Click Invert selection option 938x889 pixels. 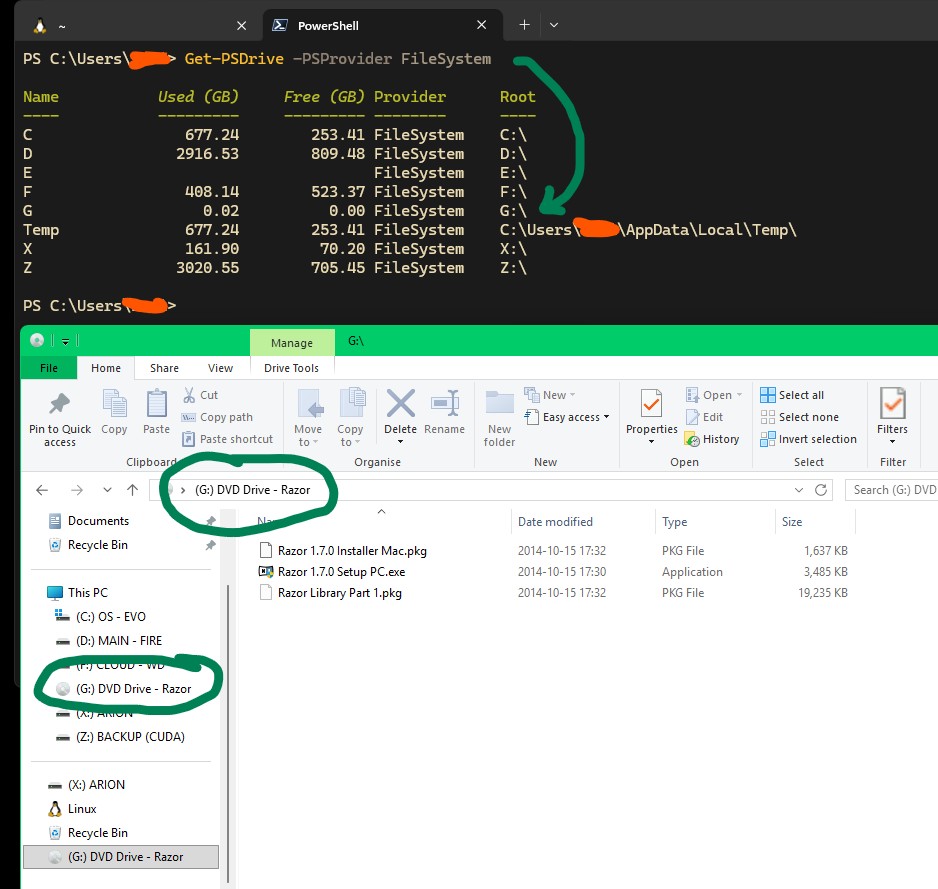(808, 439)
